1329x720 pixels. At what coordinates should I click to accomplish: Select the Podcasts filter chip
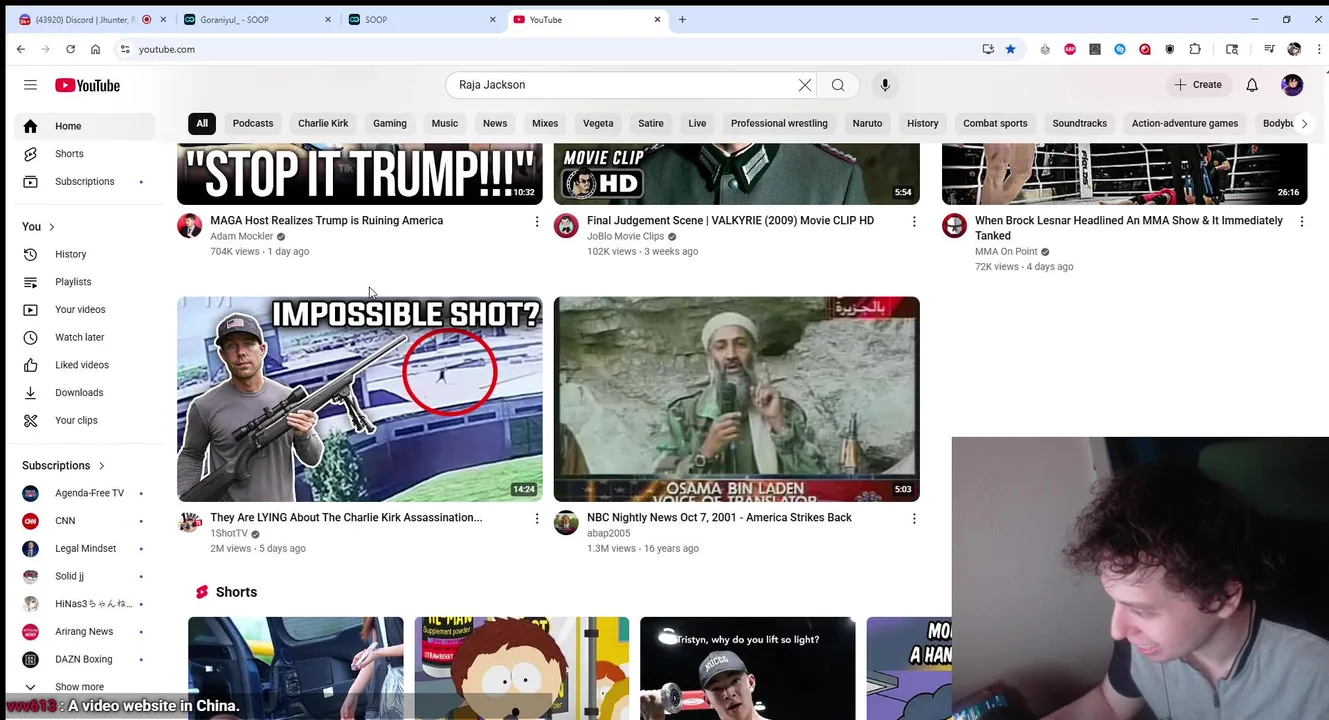click(253, 124)
